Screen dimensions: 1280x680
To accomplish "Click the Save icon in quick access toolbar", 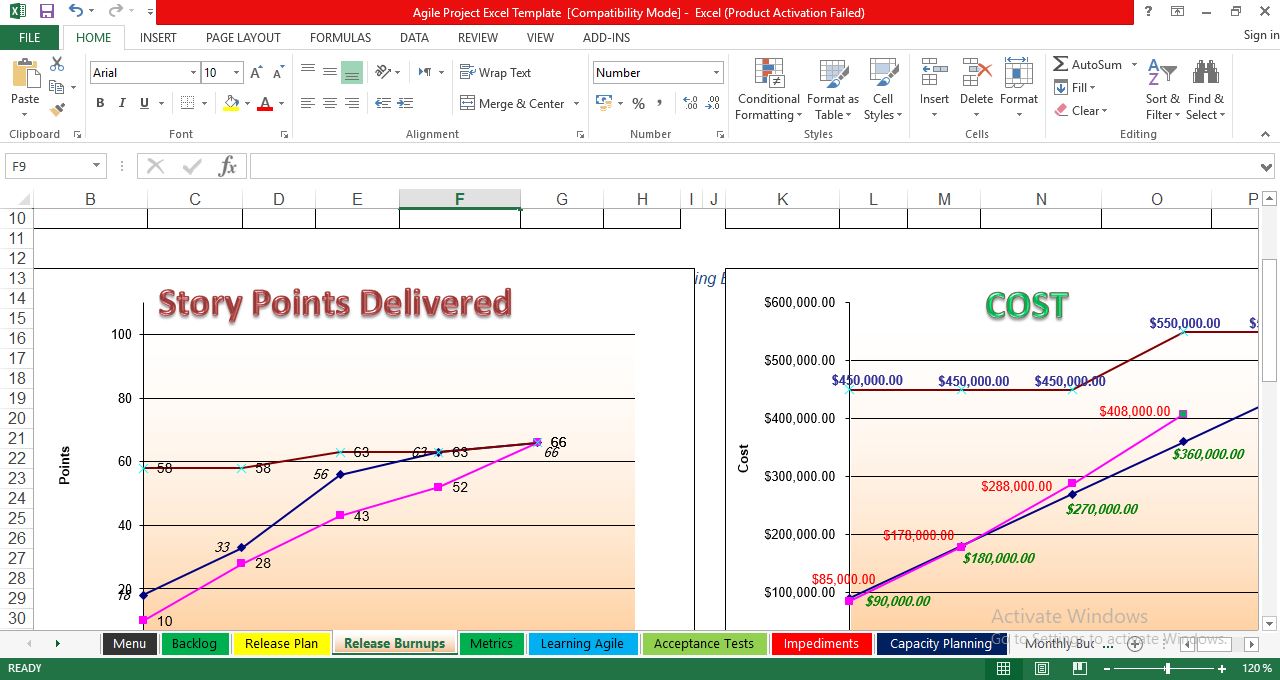I will point(47,12).
